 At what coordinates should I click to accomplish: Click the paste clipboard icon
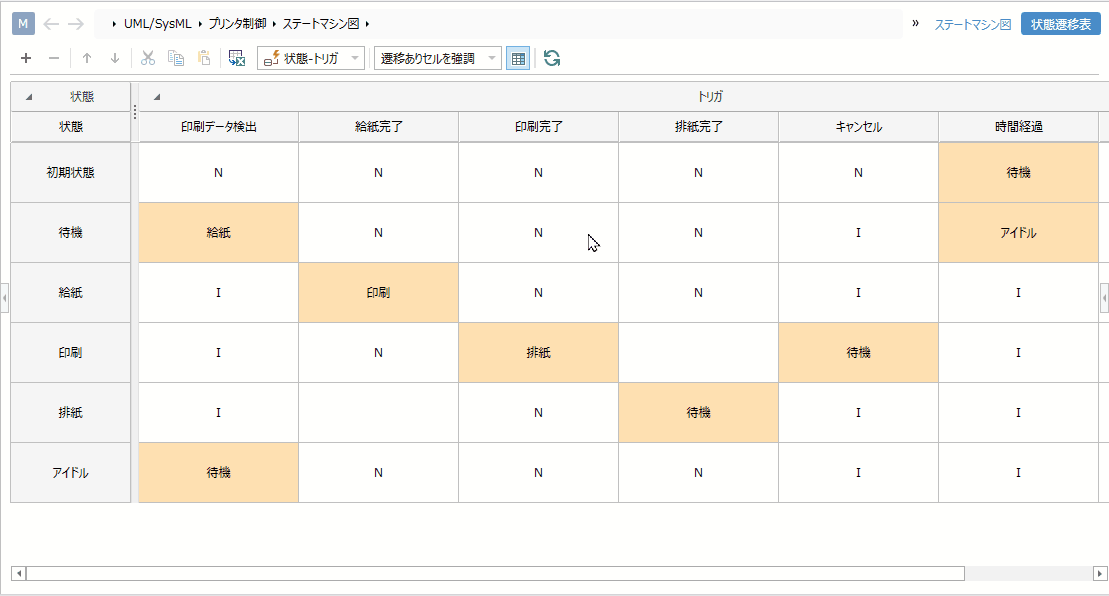pyautogui.click(x=204, y=59)
